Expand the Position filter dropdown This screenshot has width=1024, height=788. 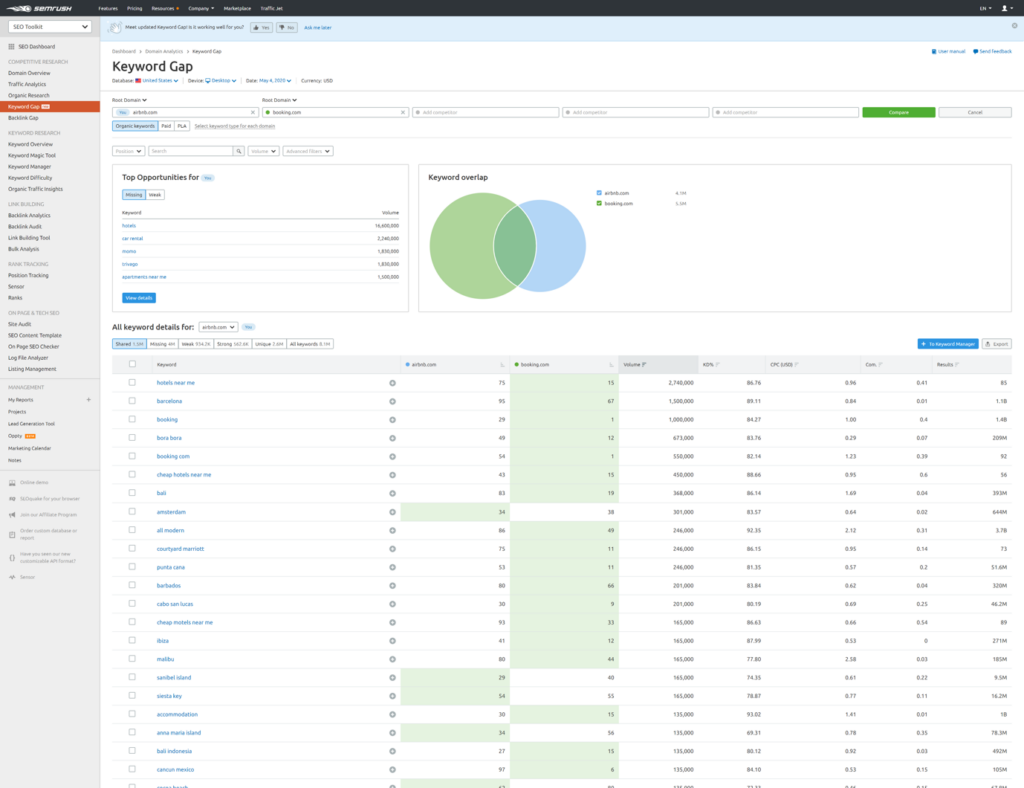pos(128,151)
